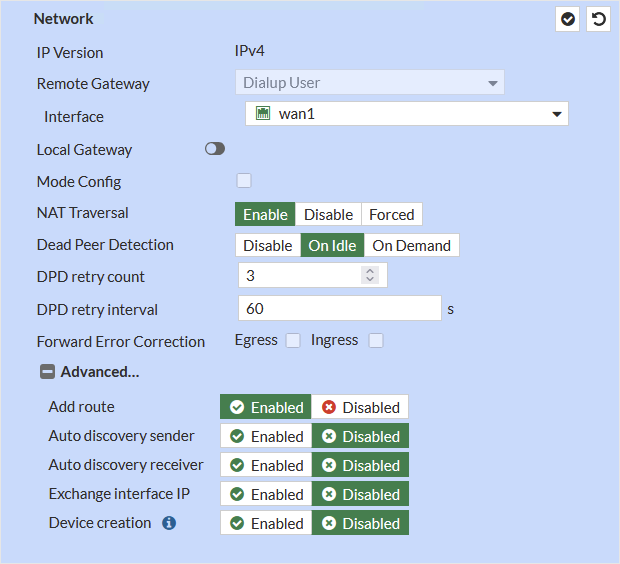Set Add route to Disabled
620x564 pixels.
[360, 408]
